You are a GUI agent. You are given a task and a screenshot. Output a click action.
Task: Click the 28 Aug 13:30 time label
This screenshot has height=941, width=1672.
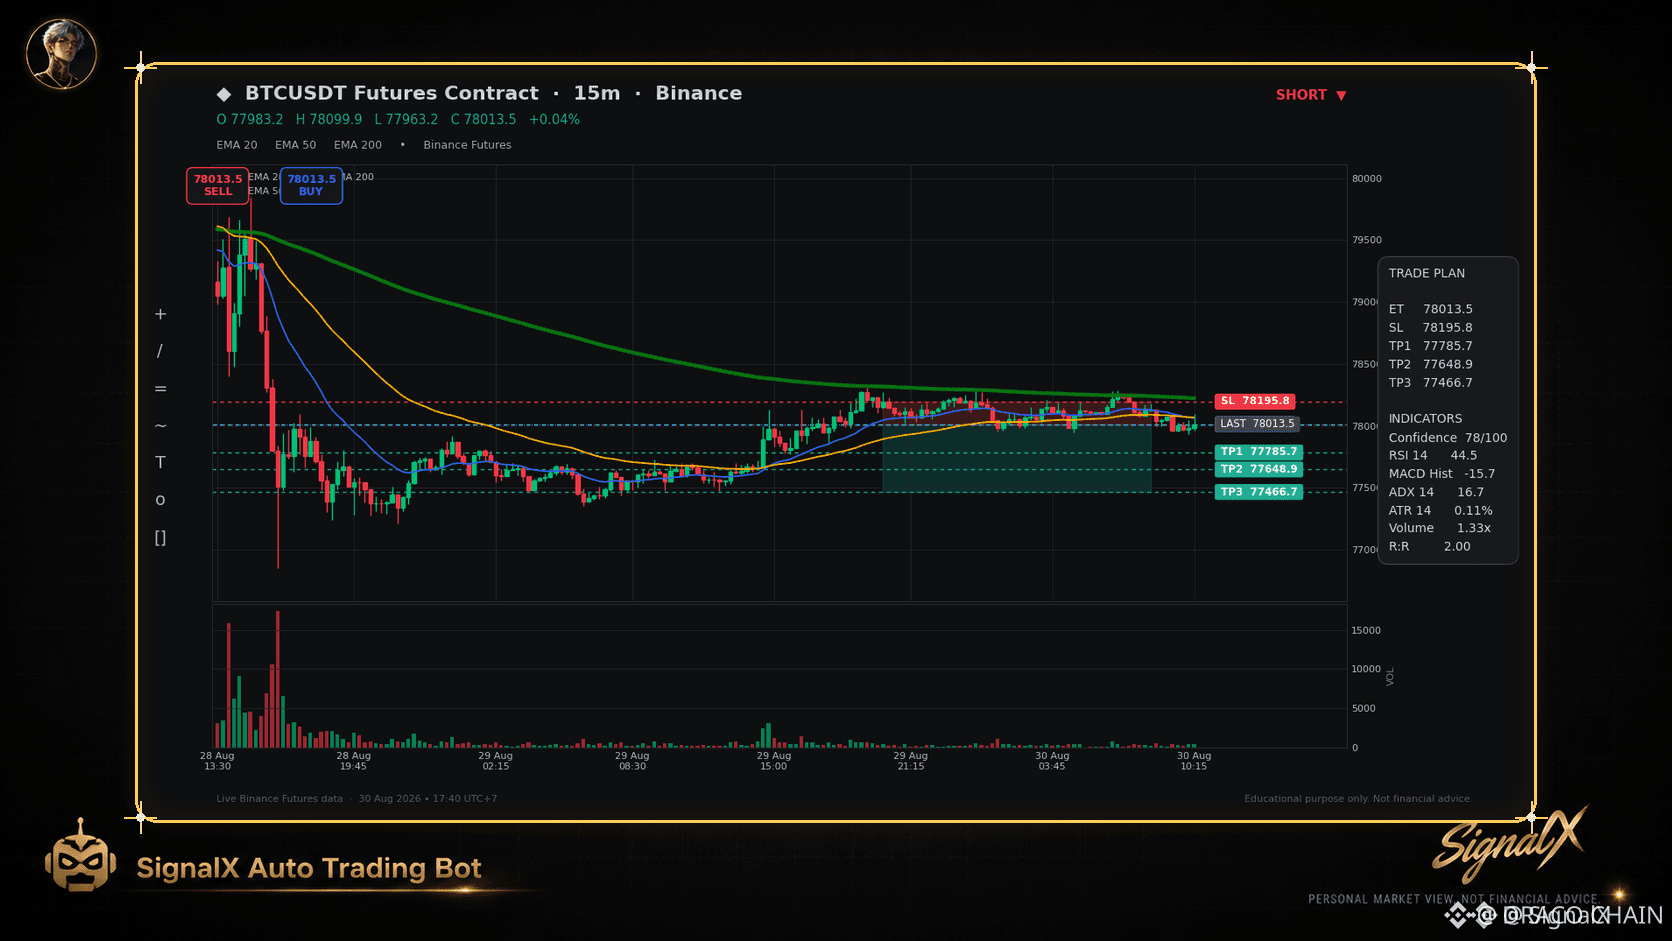coord(217,761)
